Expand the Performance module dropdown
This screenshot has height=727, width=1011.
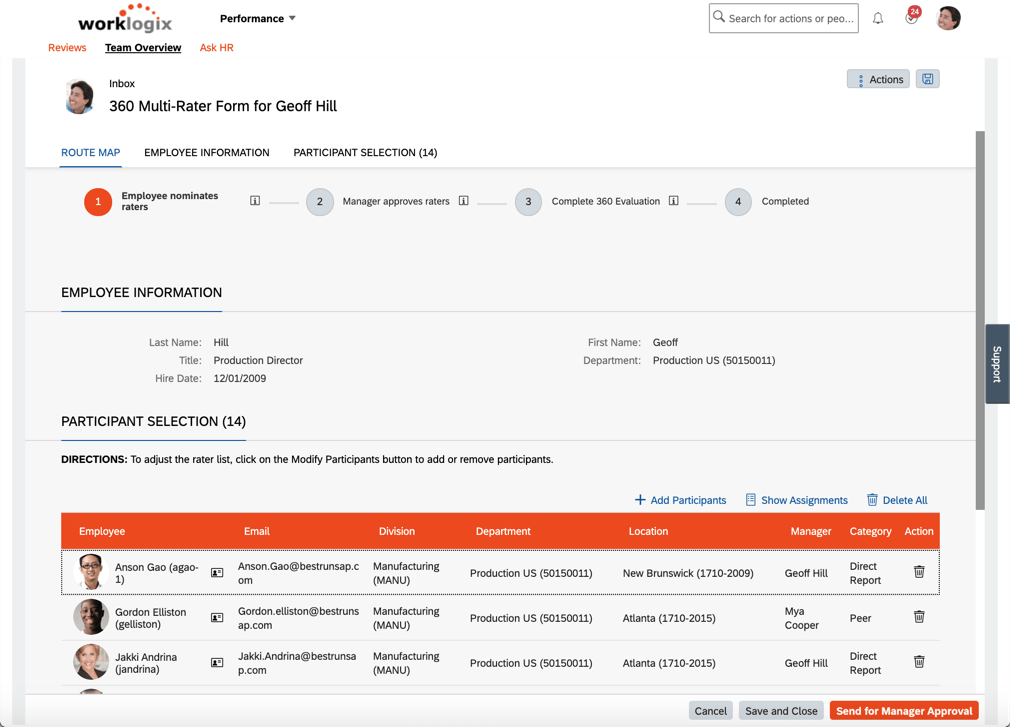tap(258, 18)
